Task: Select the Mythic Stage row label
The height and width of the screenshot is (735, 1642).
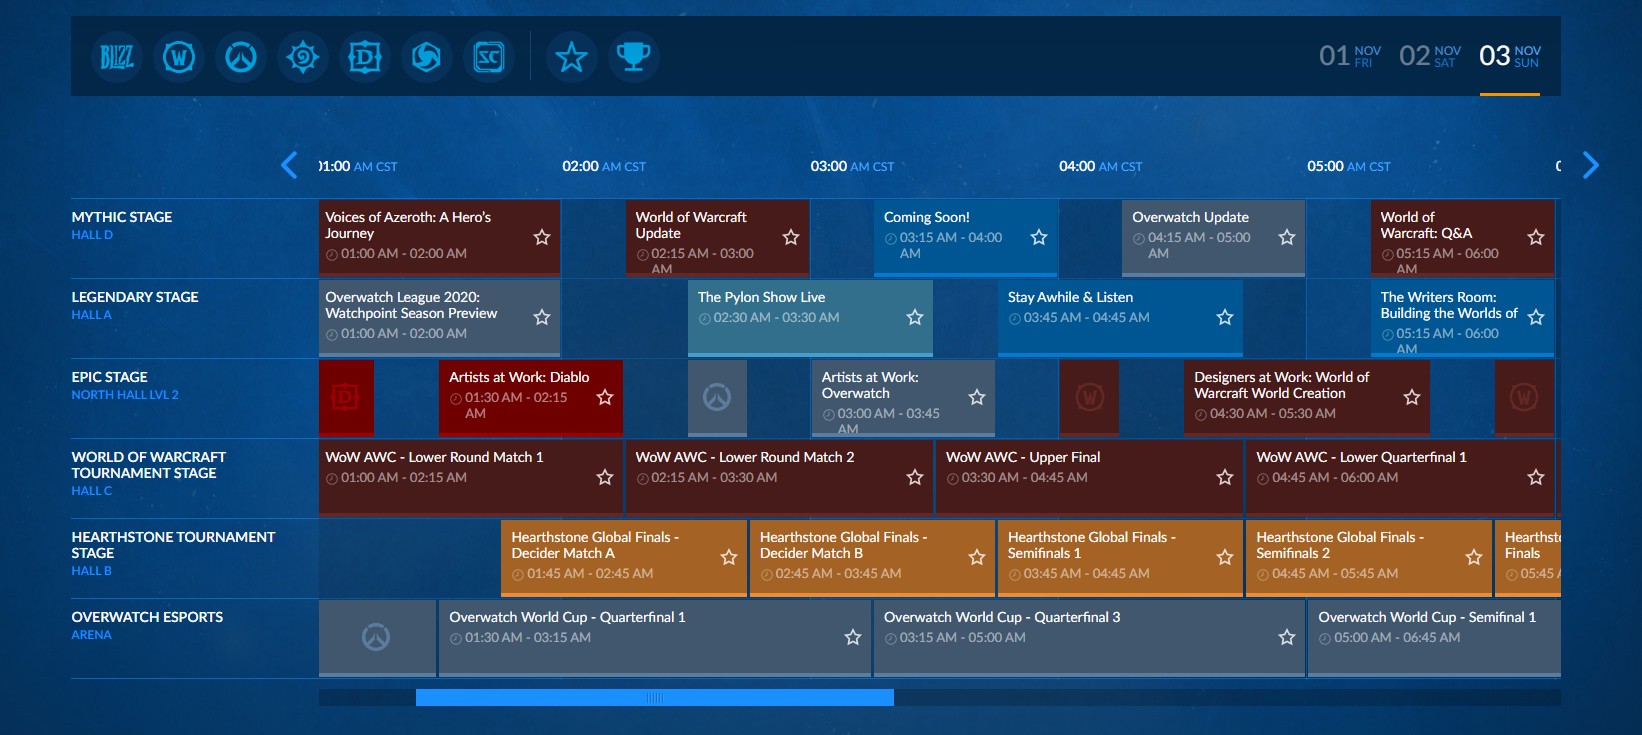Action: pyautogui.click(x=122, y=217)
